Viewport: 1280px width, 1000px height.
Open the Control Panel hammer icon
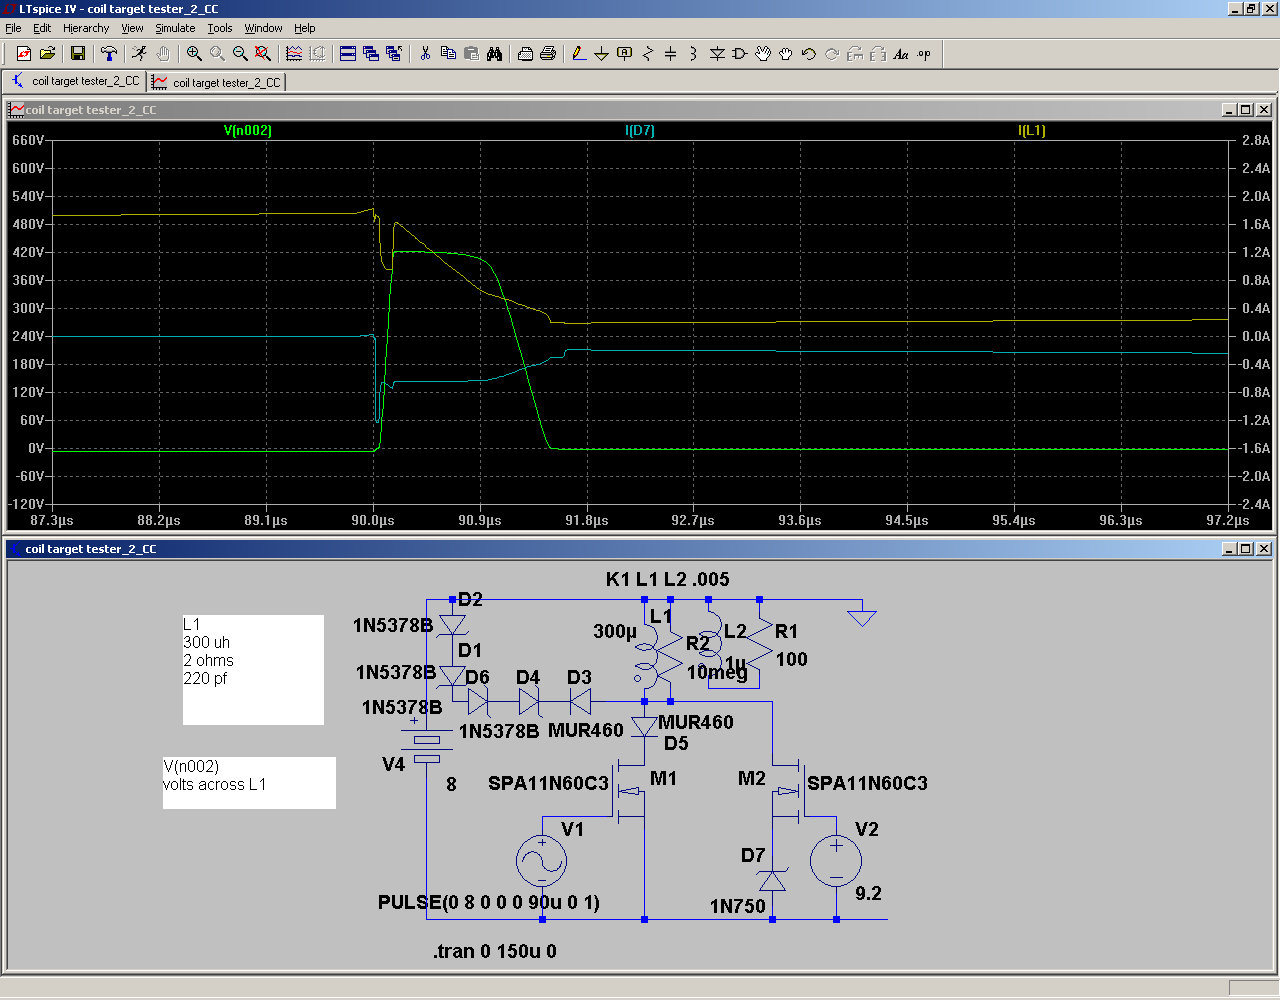[109, 54]
